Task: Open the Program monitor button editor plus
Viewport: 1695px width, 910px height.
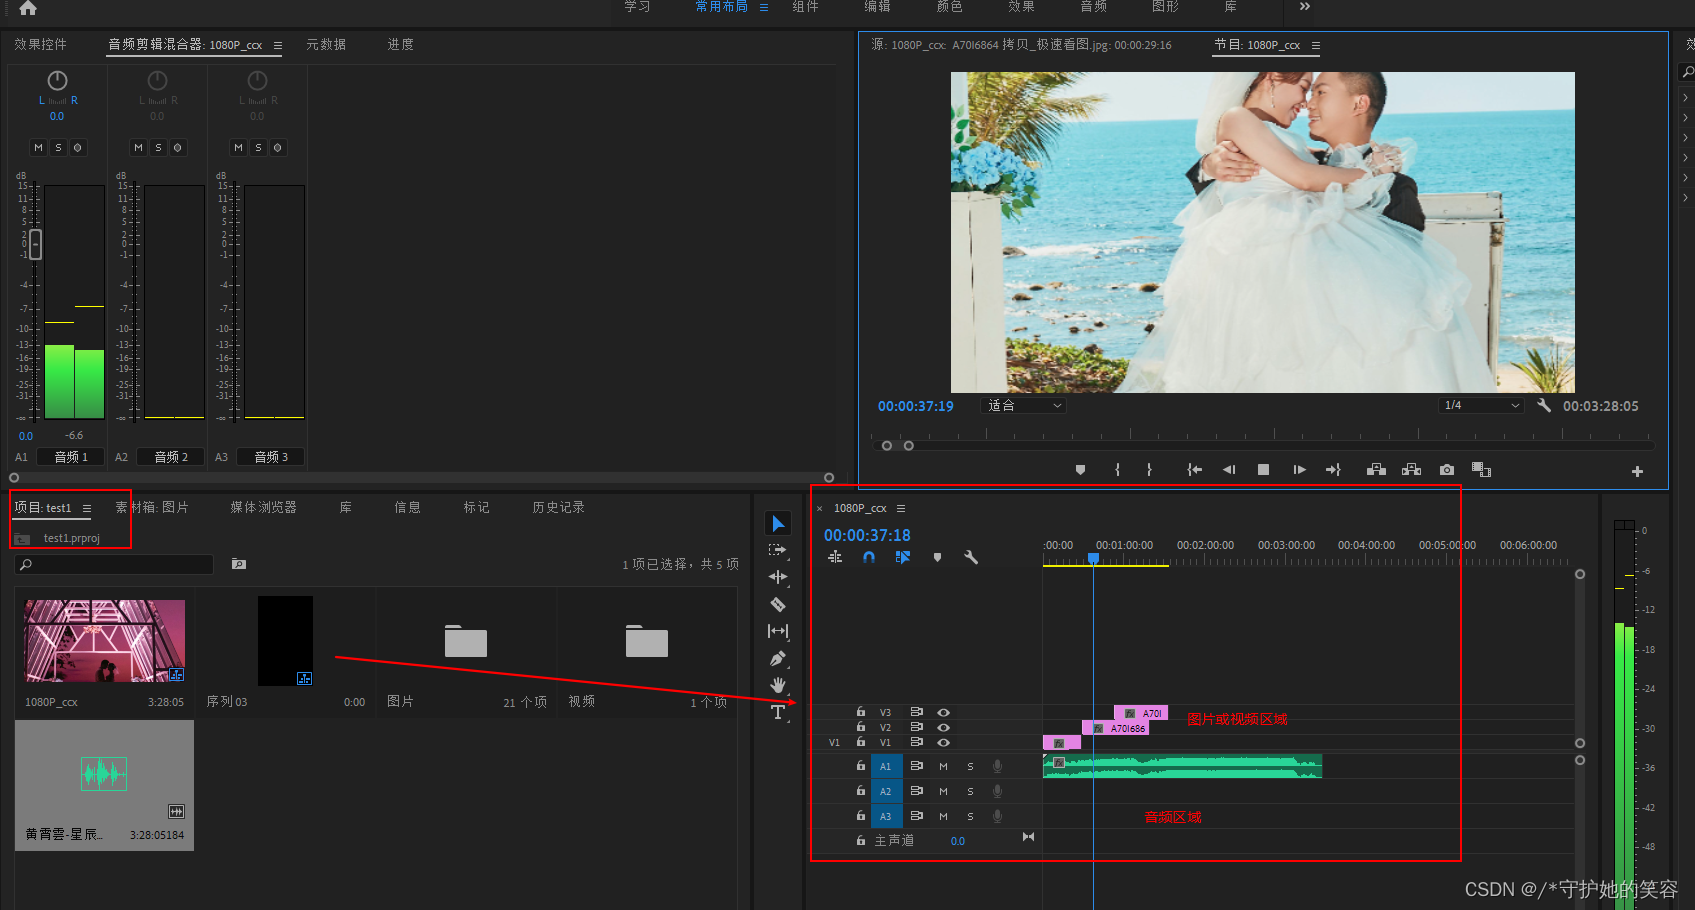Action: point(1637,471)
